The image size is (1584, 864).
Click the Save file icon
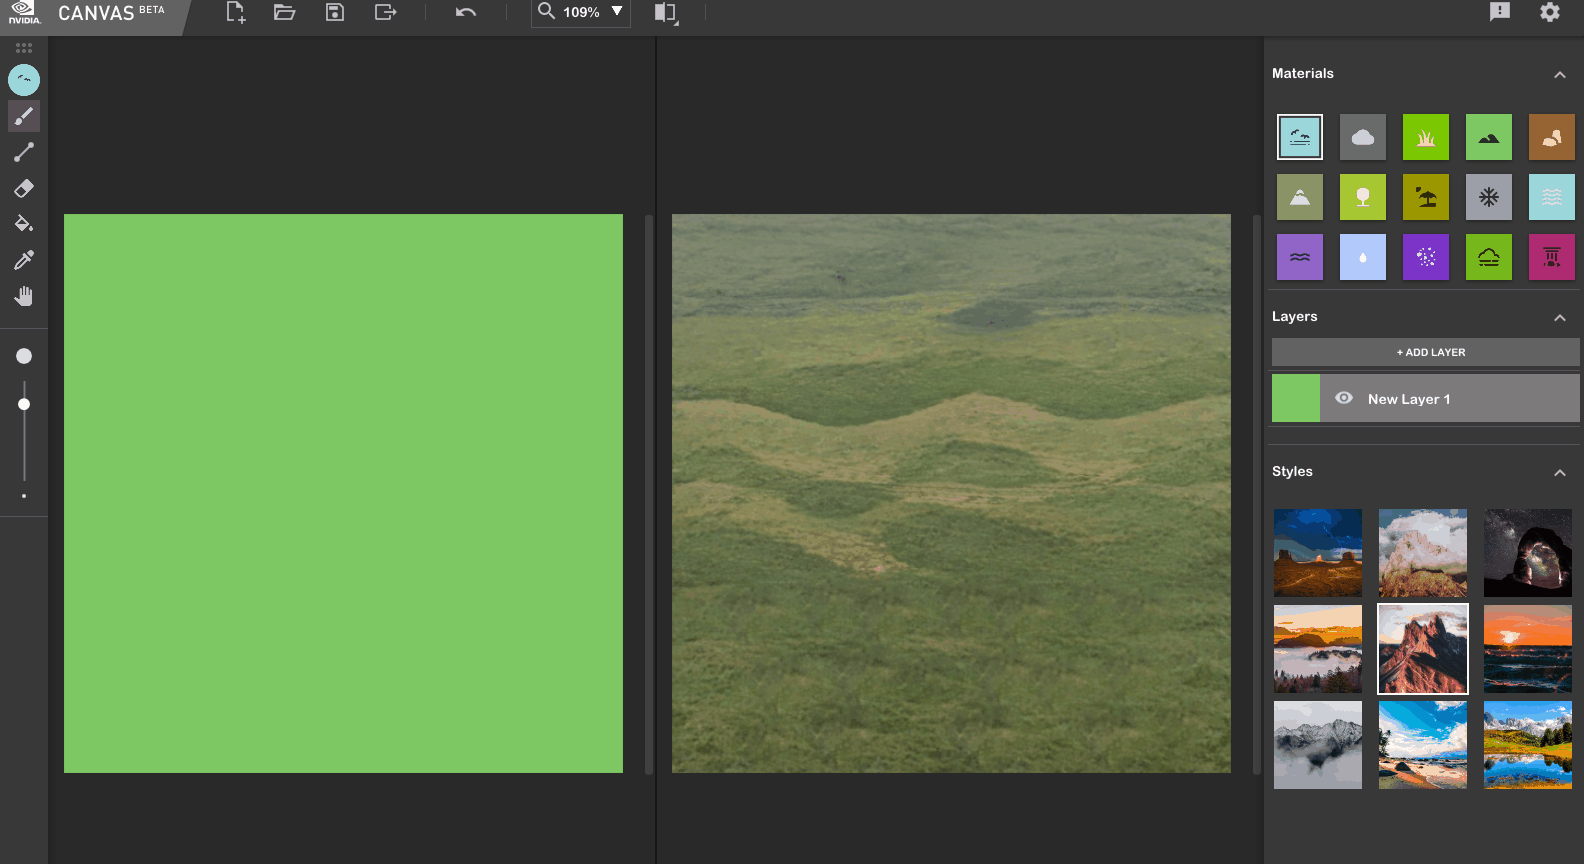point(335,12)
